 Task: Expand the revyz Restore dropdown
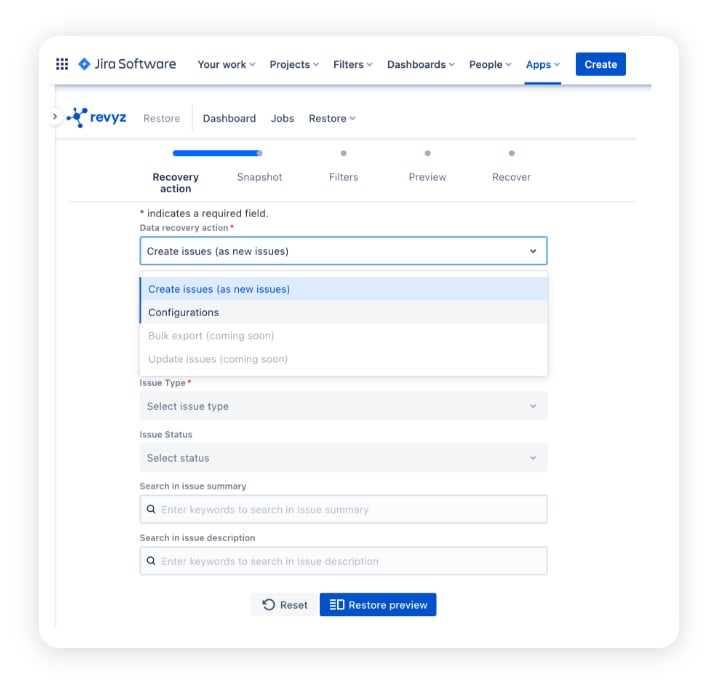(332, 118)
